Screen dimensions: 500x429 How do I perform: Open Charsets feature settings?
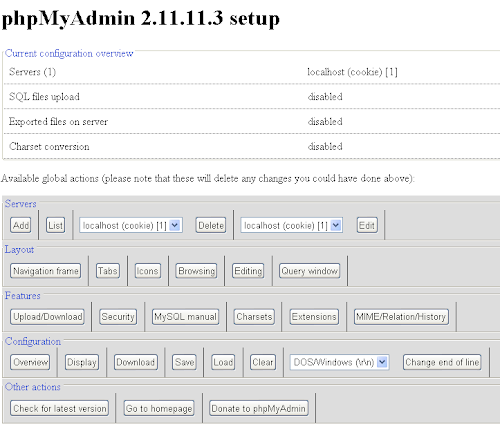coord(254,317)
